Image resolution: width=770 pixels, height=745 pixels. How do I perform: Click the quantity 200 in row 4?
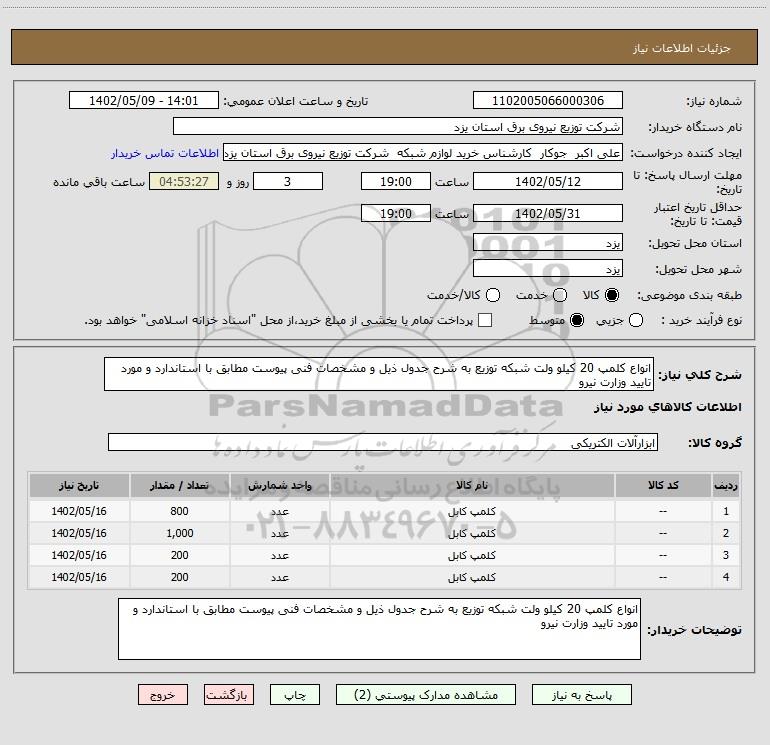pyautogui.click(x=179, y=577)
